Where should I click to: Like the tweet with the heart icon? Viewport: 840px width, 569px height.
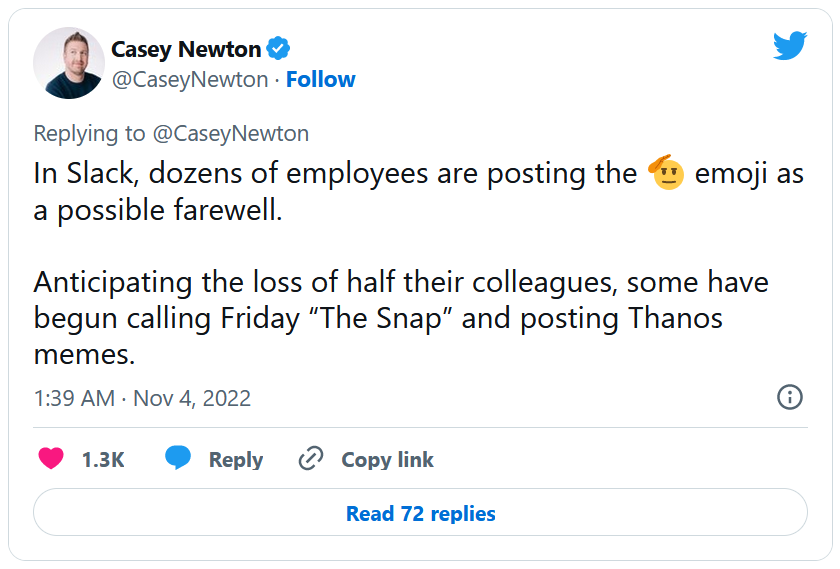51,459
